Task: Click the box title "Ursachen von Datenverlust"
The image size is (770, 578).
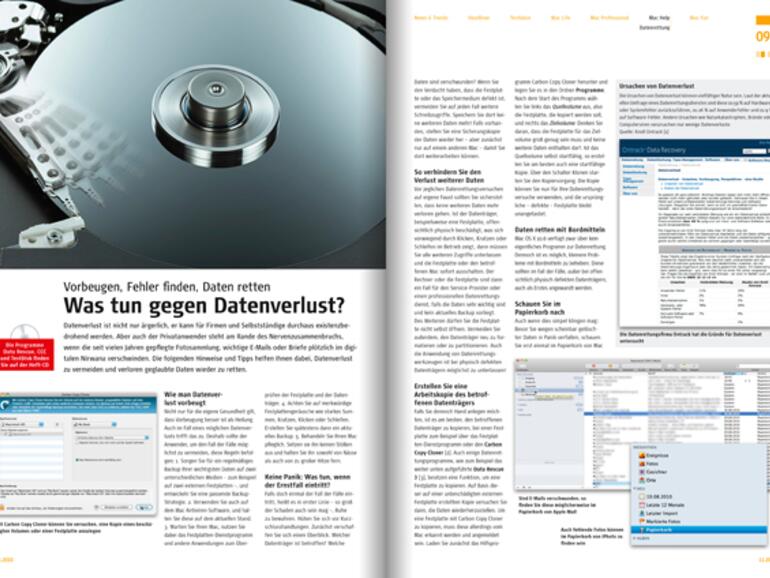Action: click(656, 86)
